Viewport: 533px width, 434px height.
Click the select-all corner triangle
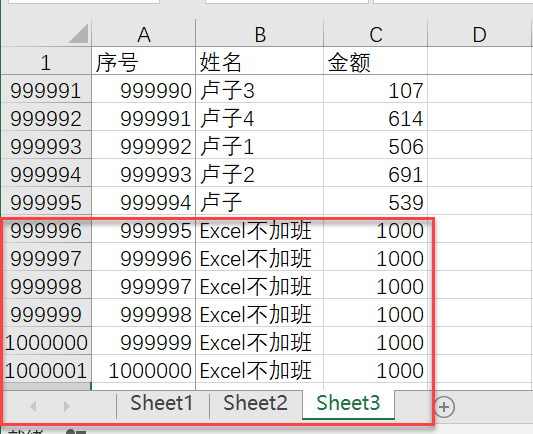(x=78, y=34)
